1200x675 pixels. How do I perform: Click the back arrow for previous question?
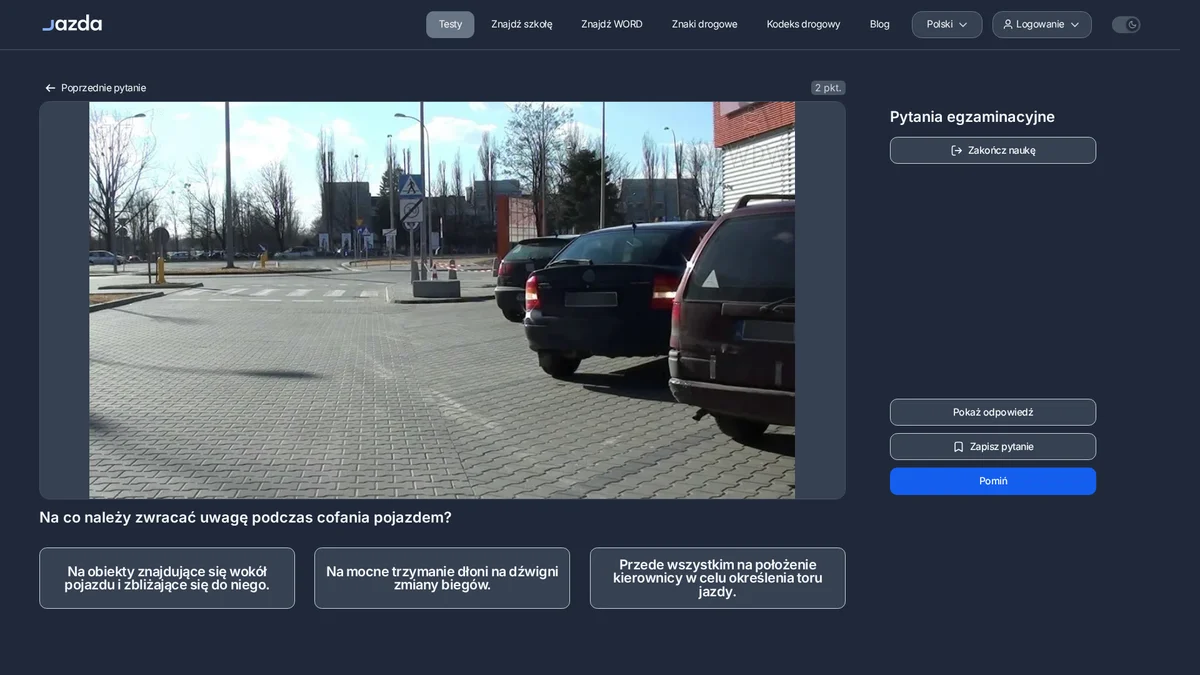coord(50,88)
